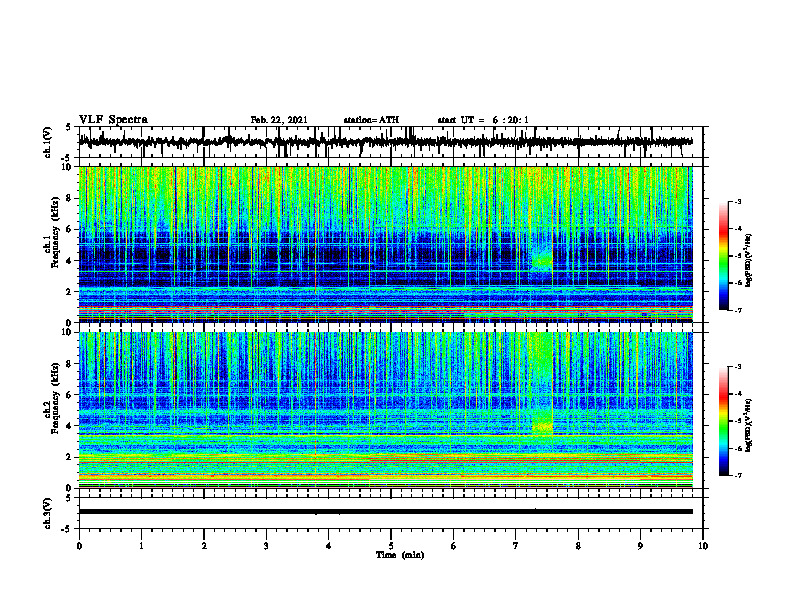
Task: Click the ch.1 voltage waveform trace
Action: [x=385, y=142]
